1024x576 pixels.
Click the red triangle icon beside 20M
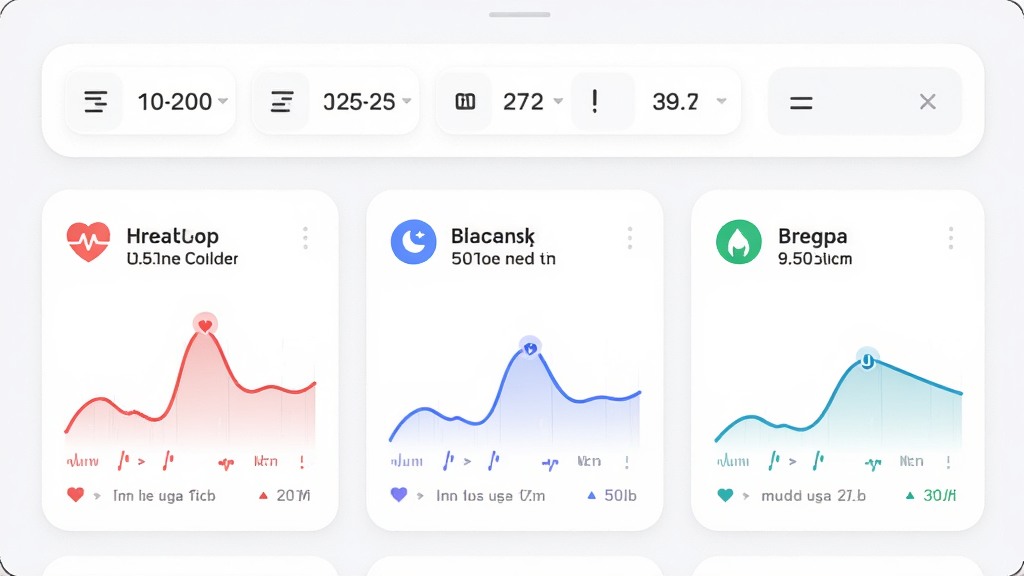click(263, 496)
